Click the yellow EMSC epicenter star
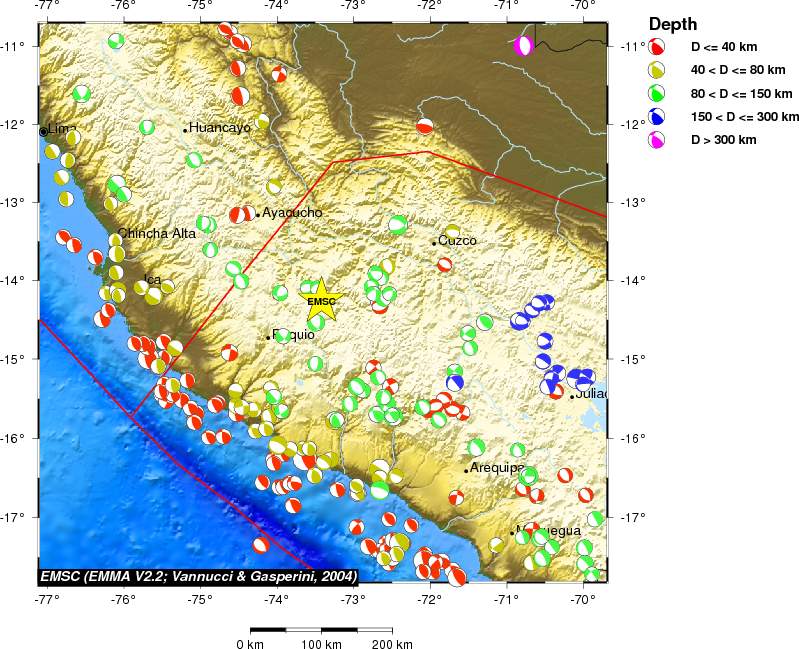This screenshot has width=799, height=649. 321,300
